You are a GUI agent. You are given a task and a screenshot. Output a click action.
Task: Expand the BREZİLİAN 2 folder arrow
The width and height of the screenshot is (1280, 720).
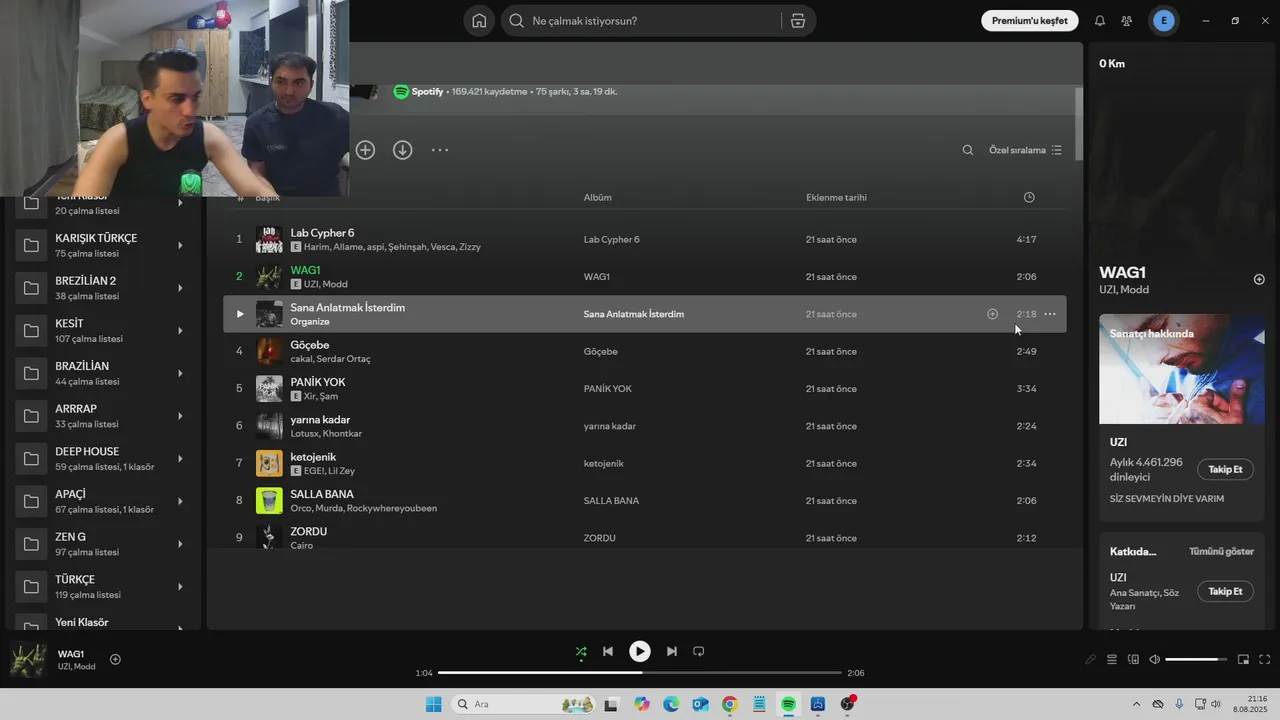(180, 288)
